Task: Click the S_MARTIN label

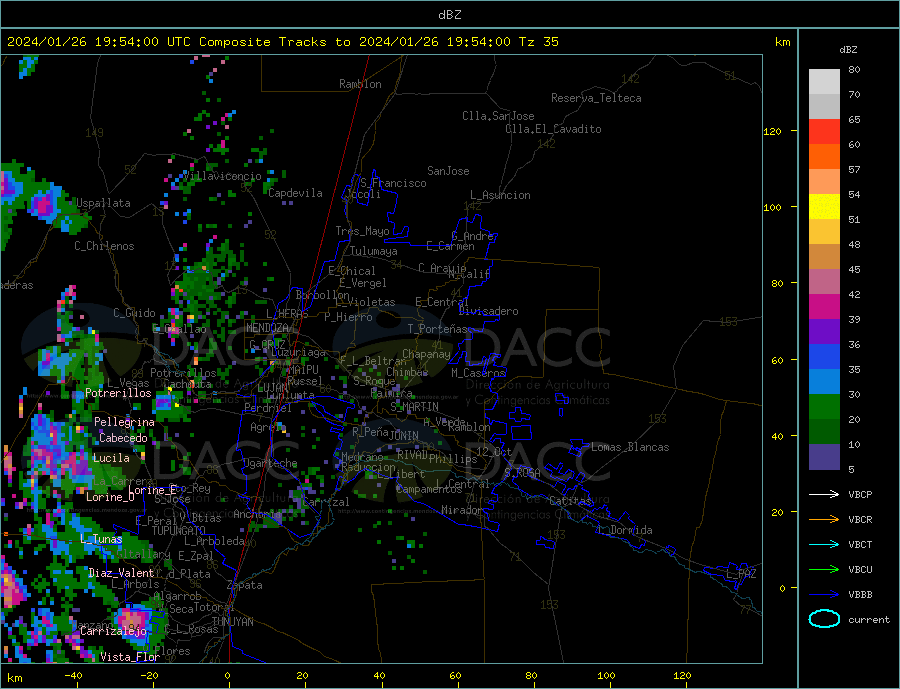Action: (x=414, y=407)
